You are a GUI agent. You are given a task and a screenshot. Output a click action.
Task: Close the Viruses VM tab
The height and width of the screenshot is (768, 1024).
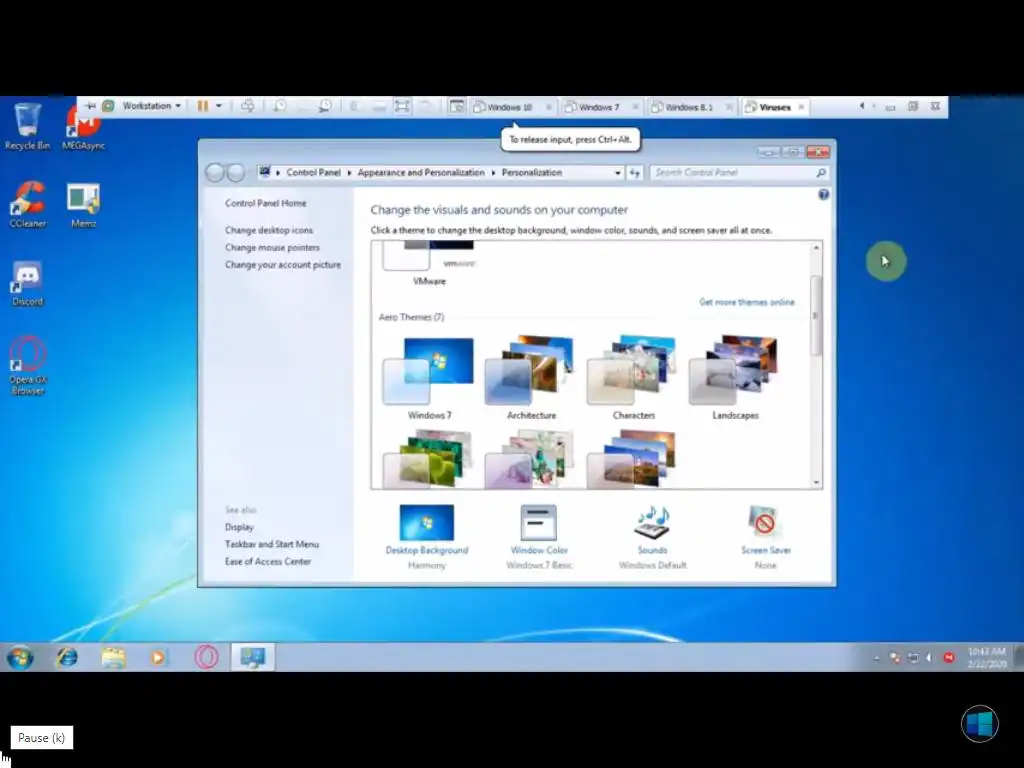click(x=801, y=107)
